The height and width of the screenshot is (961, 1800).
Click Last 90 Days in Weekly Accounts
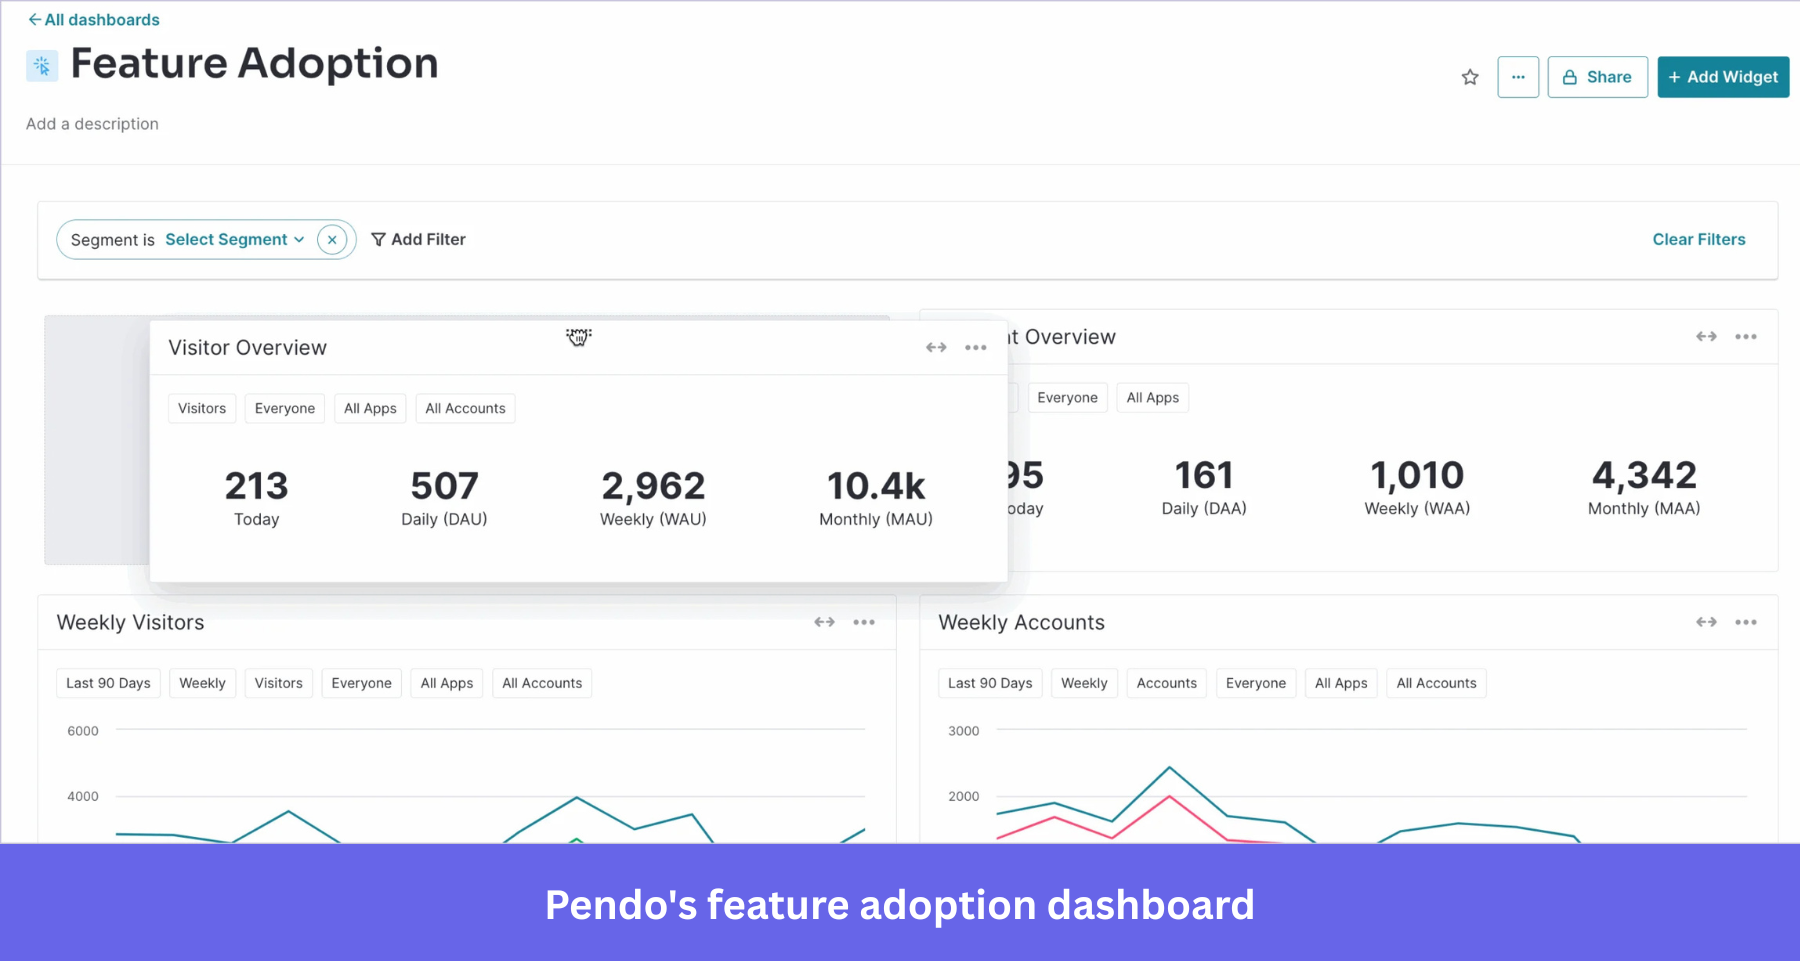[990, 683]
